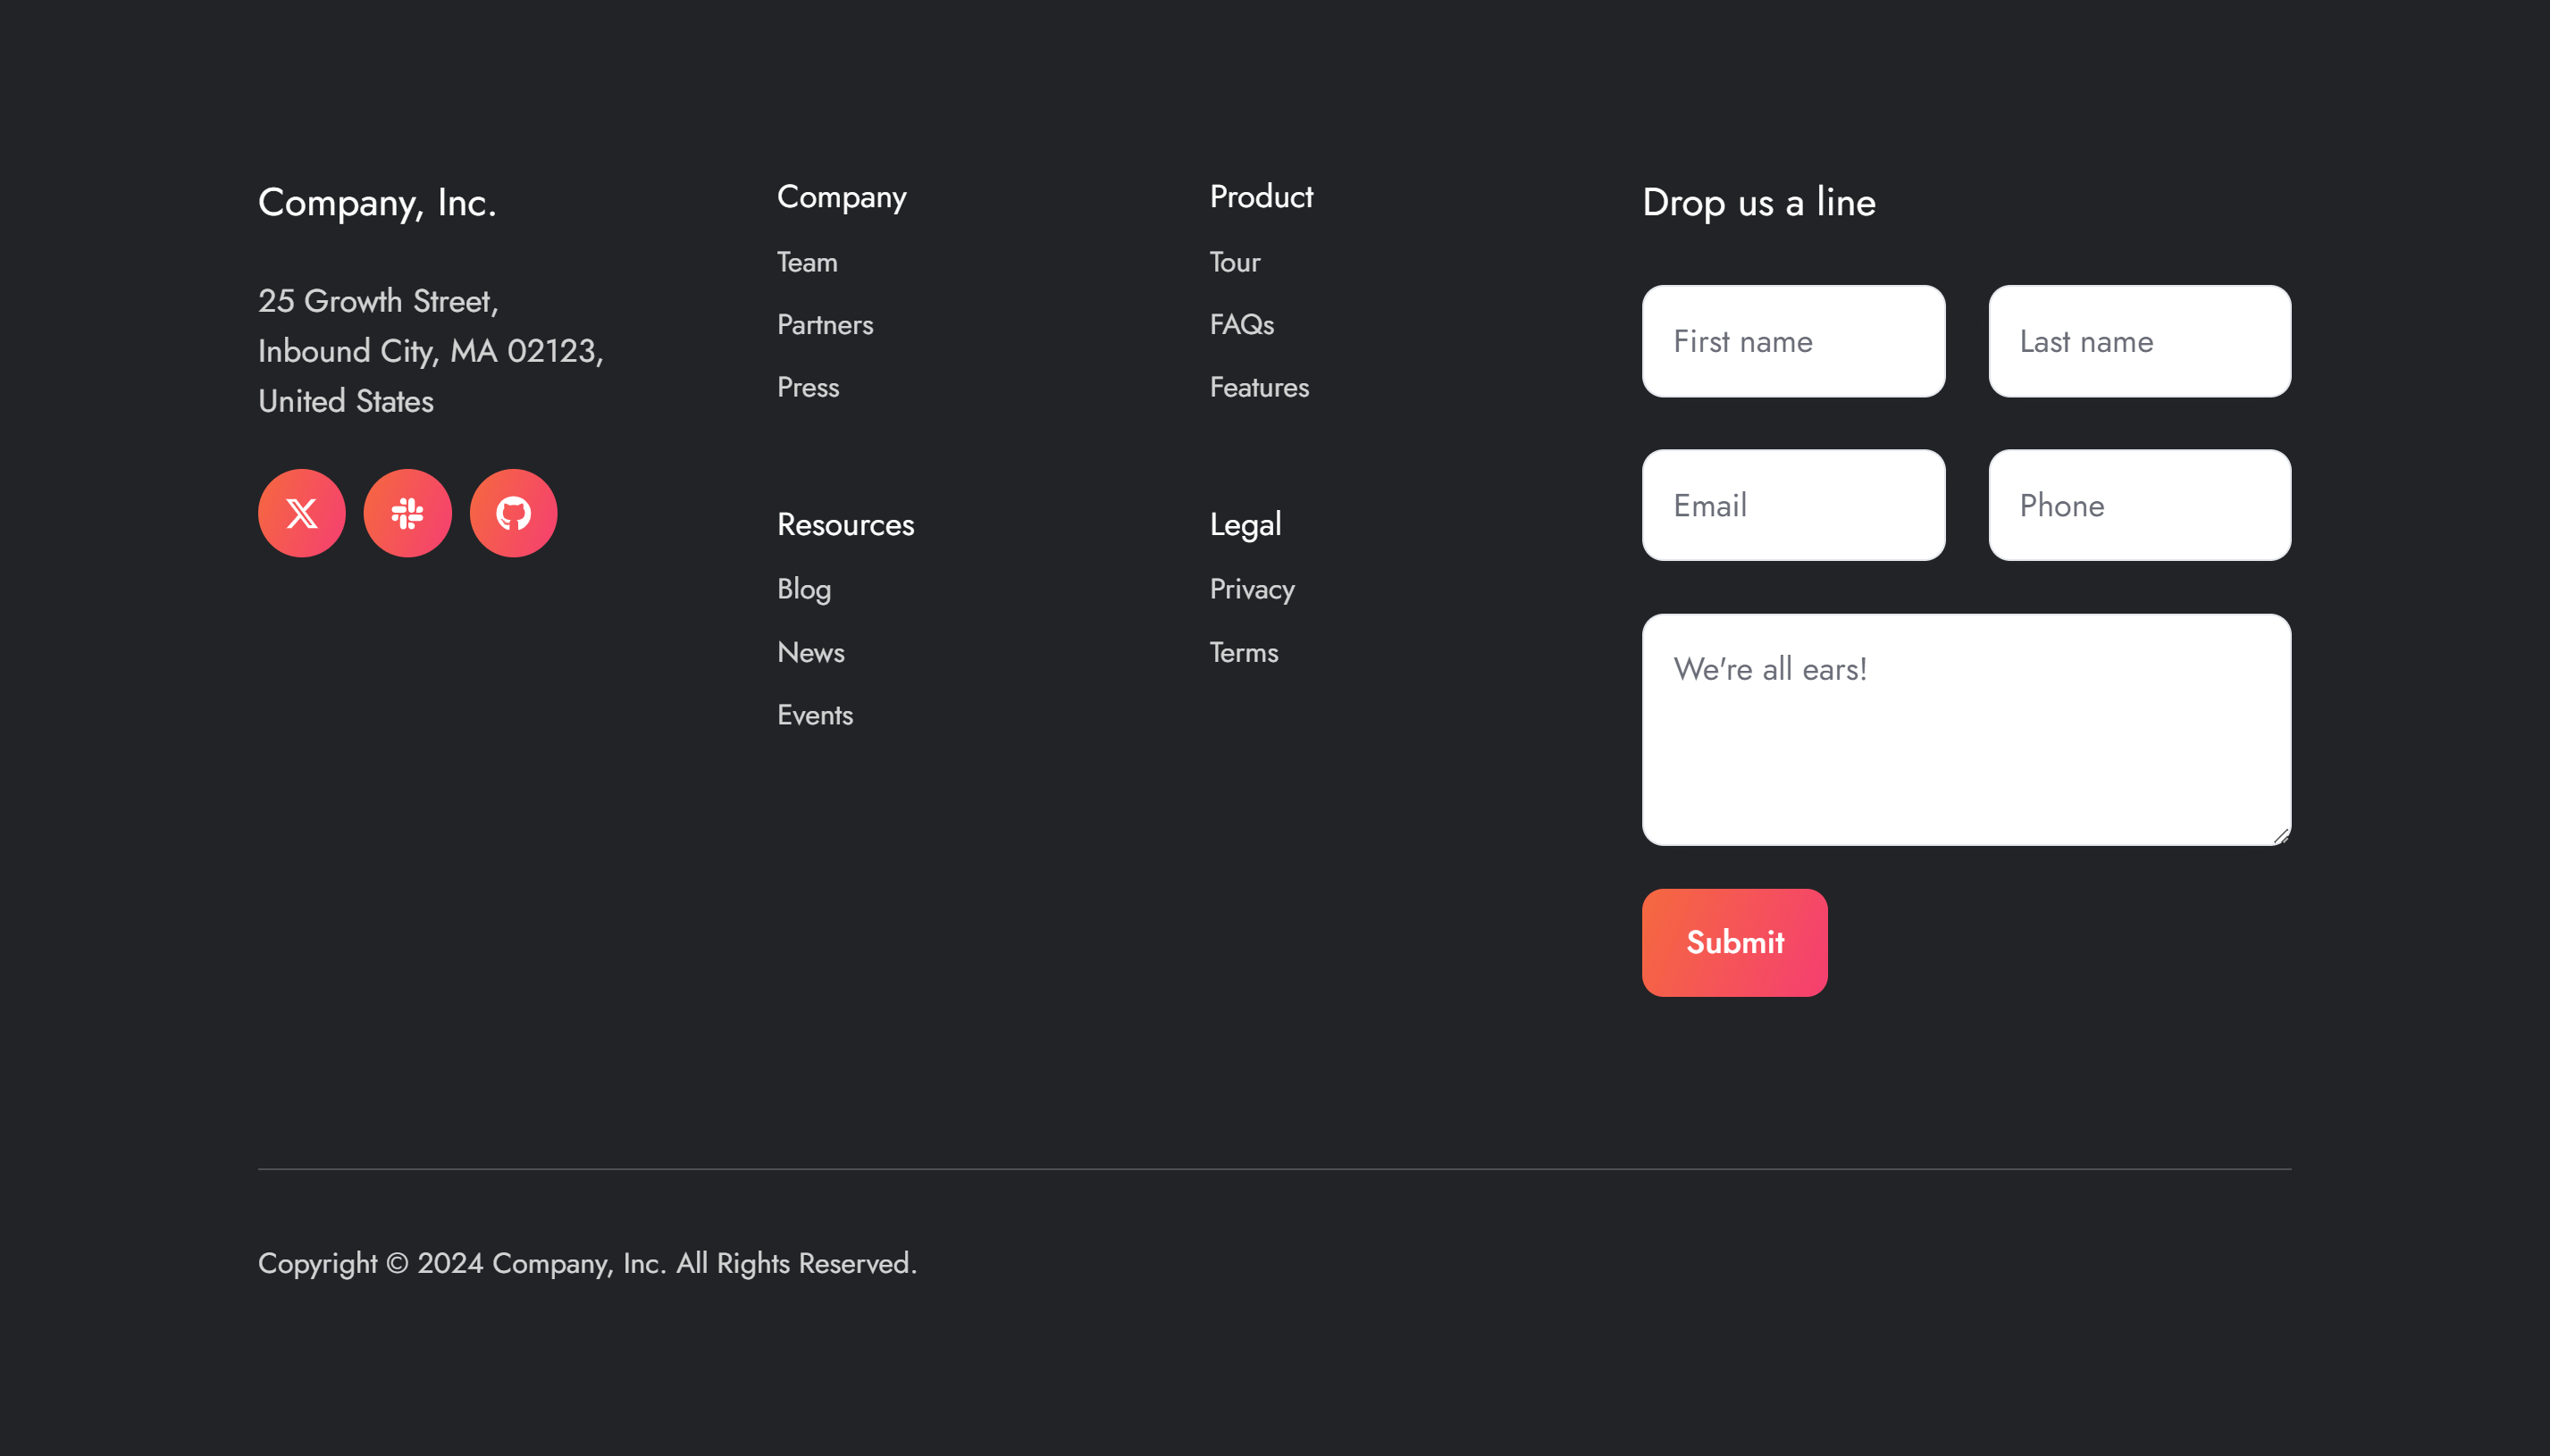
Task: Open the Events link
Action: click(814, 715)
